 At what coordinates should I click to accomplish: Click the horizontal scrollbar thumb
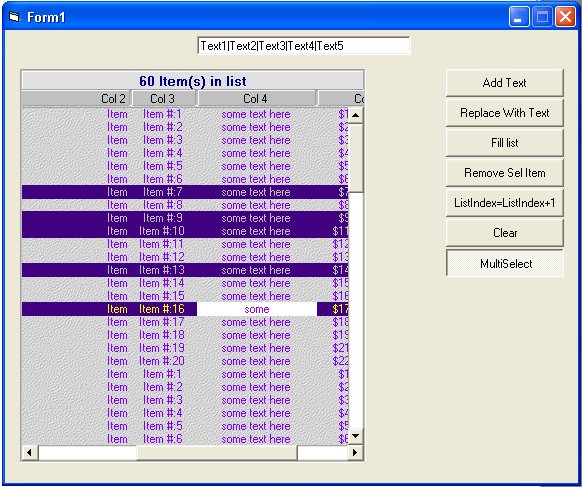point(217,452)
